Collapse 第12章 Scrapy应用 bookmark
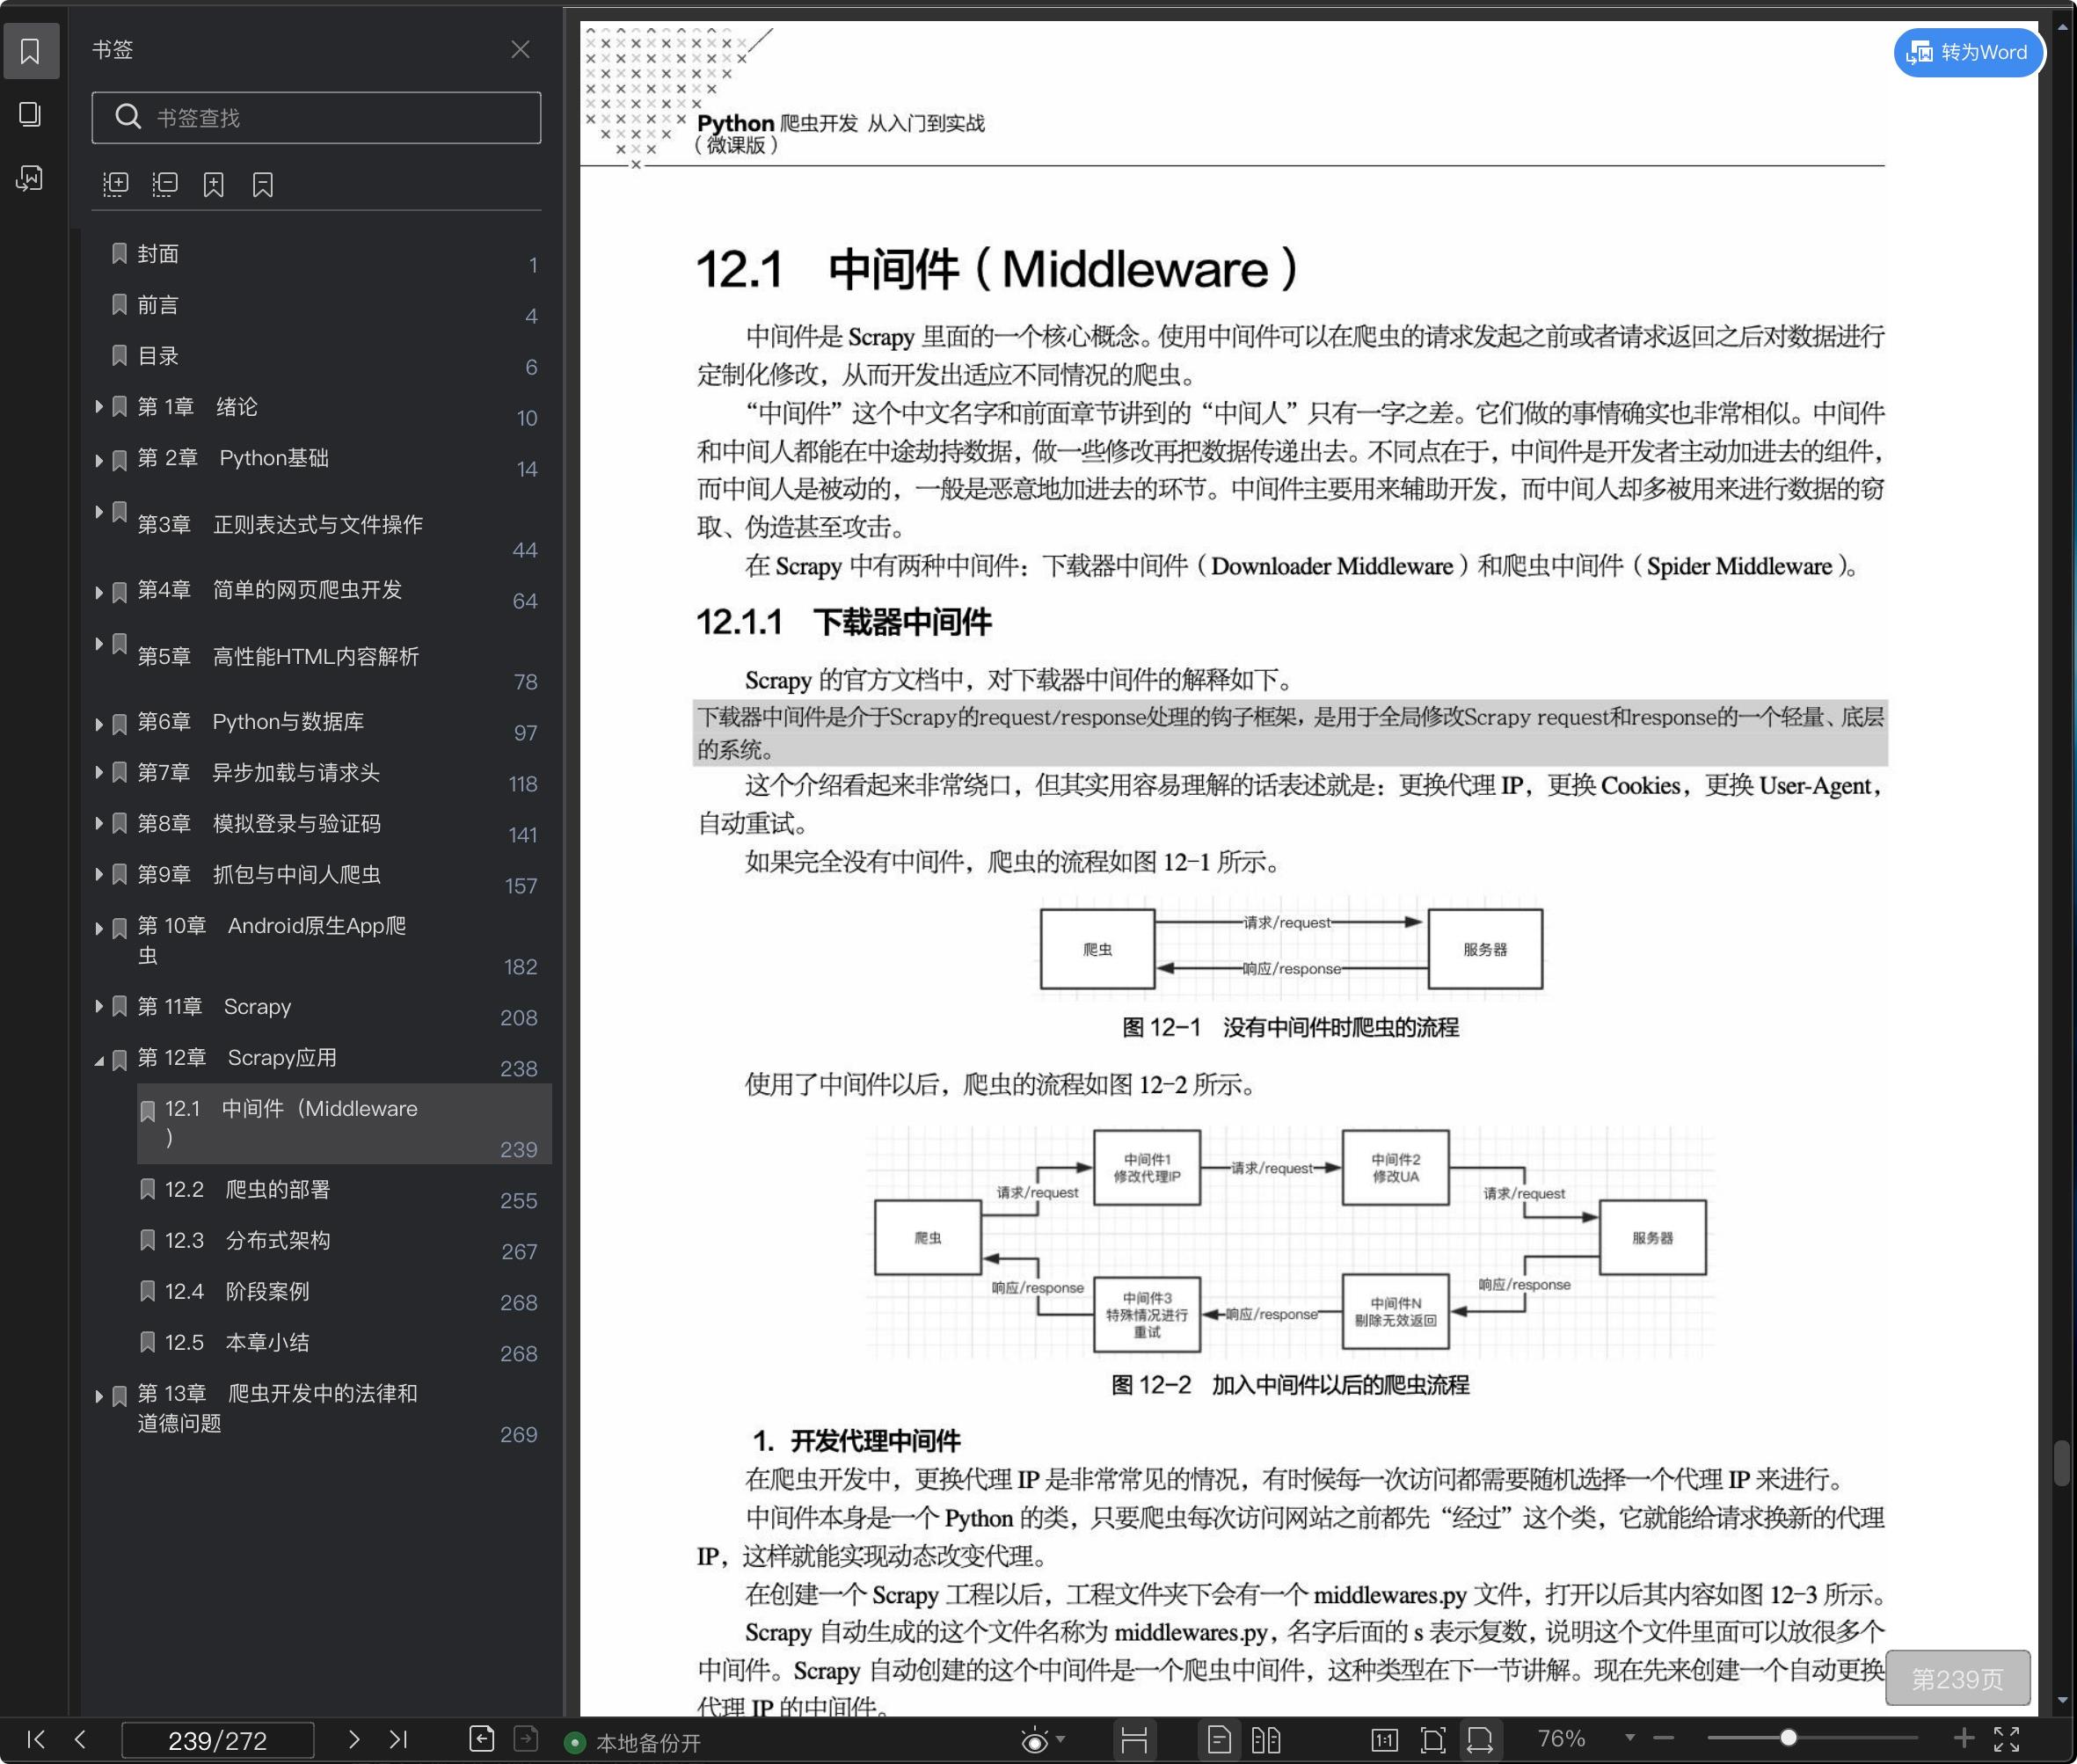2077x1764 pixels. click(x=99, y=1060)
